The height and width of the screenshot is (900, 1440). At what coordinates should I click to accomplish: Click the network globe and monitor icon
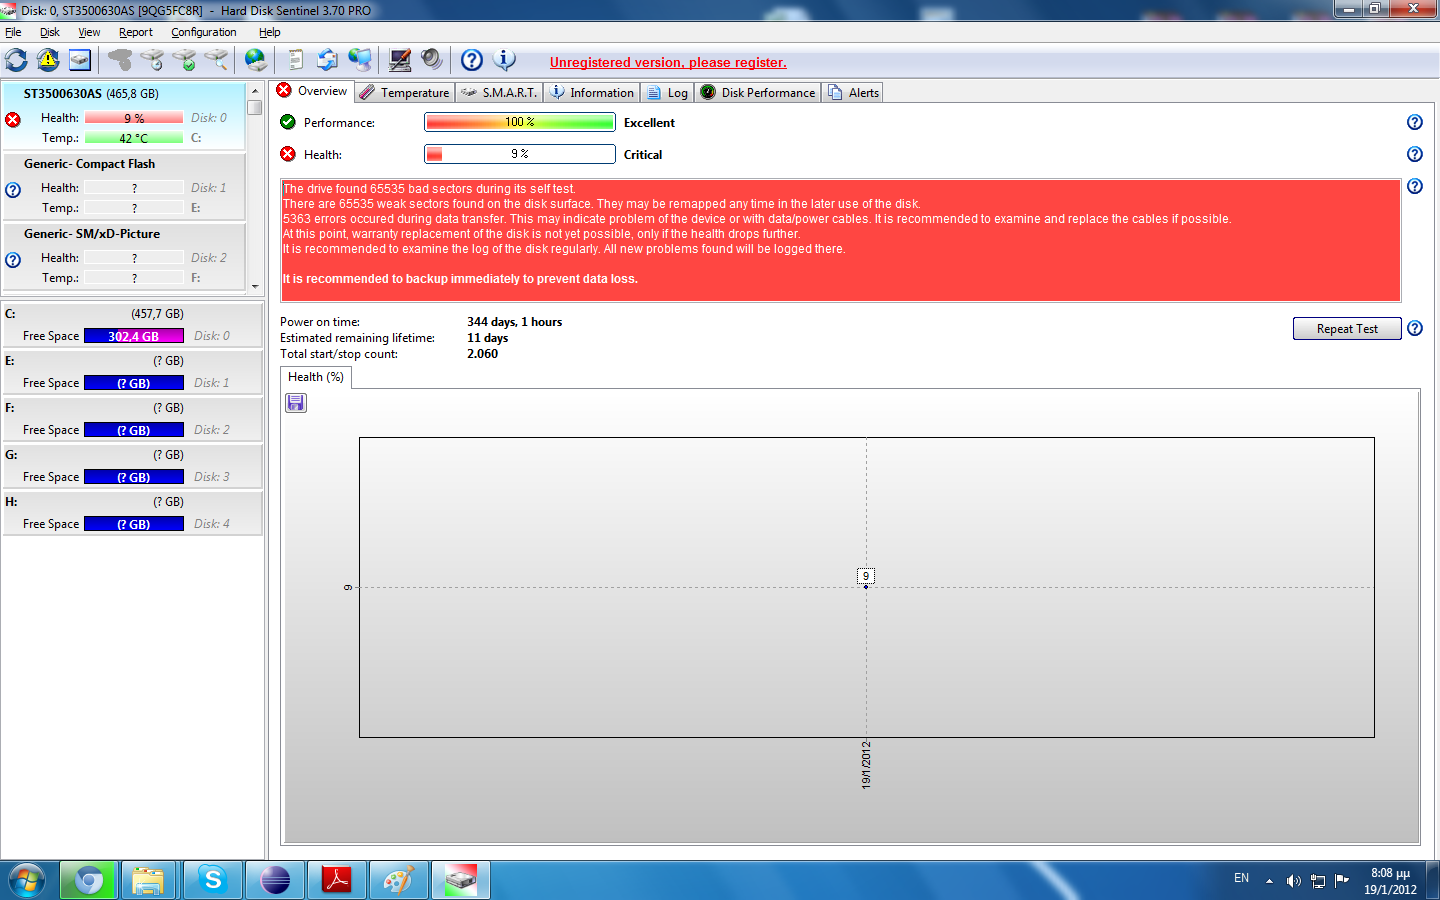tap(360, 60)
